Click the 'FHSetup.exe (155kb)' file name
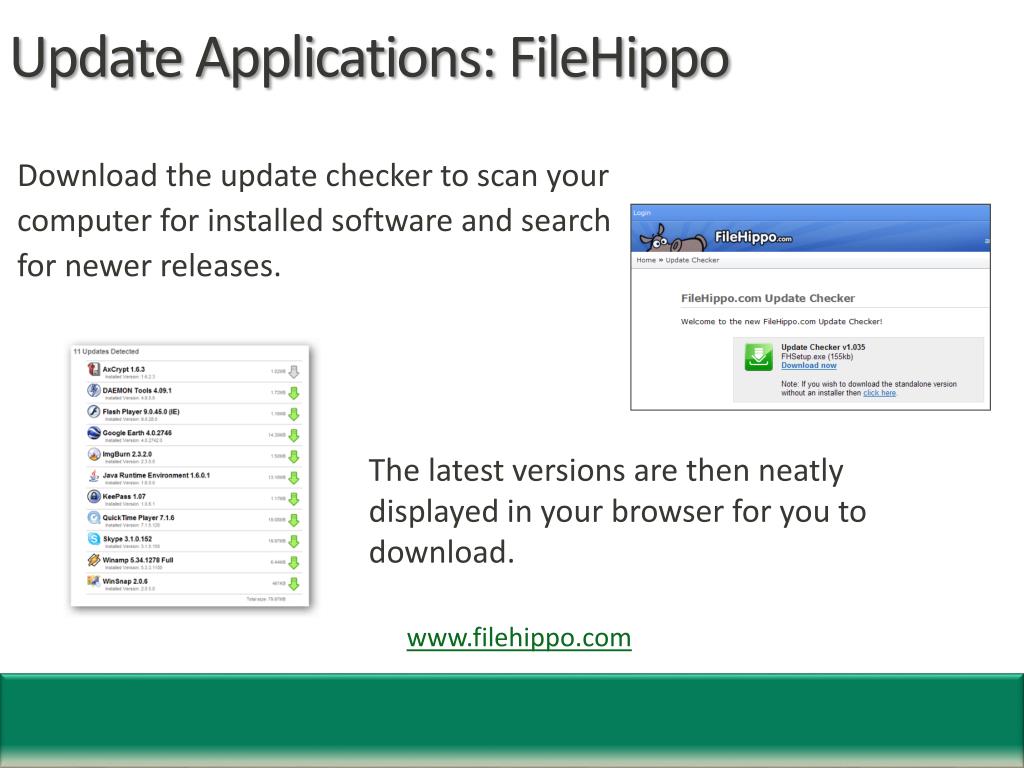1024x768 pixels. 817,357
